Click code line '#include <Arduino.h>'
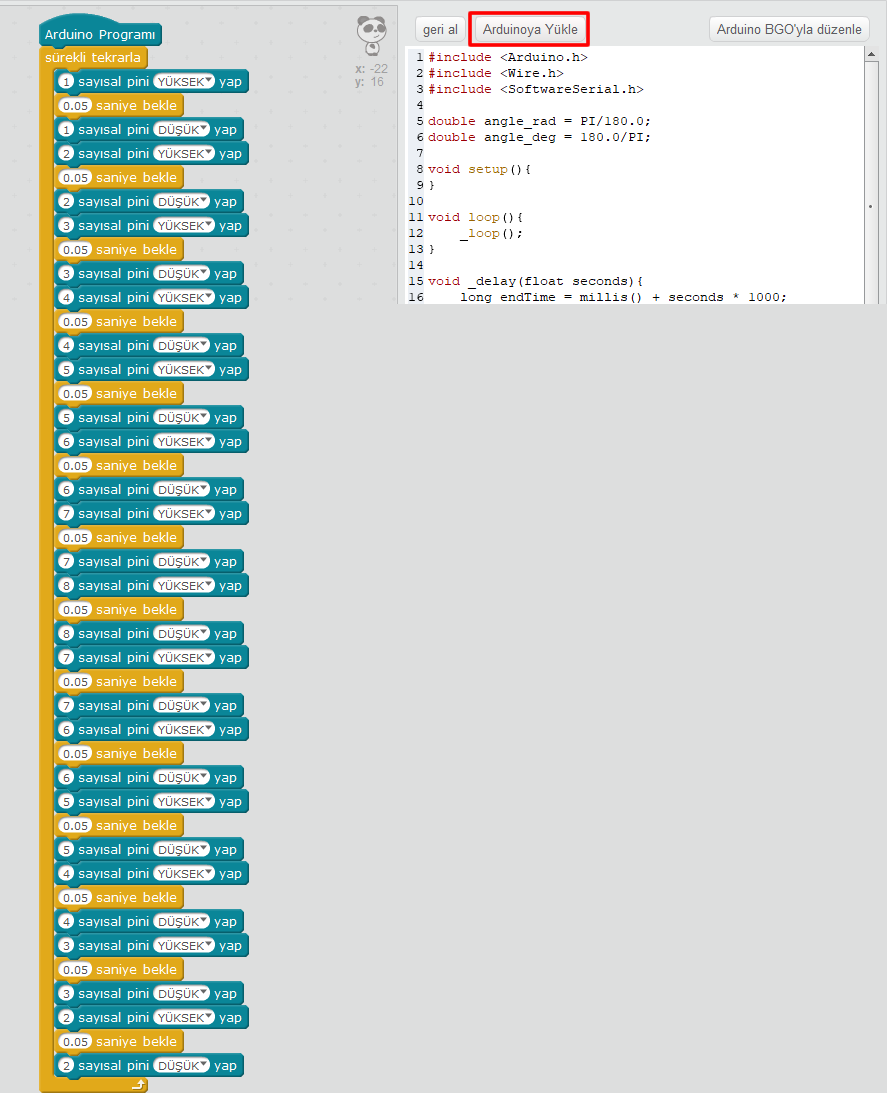 click(x=508, y=57)
